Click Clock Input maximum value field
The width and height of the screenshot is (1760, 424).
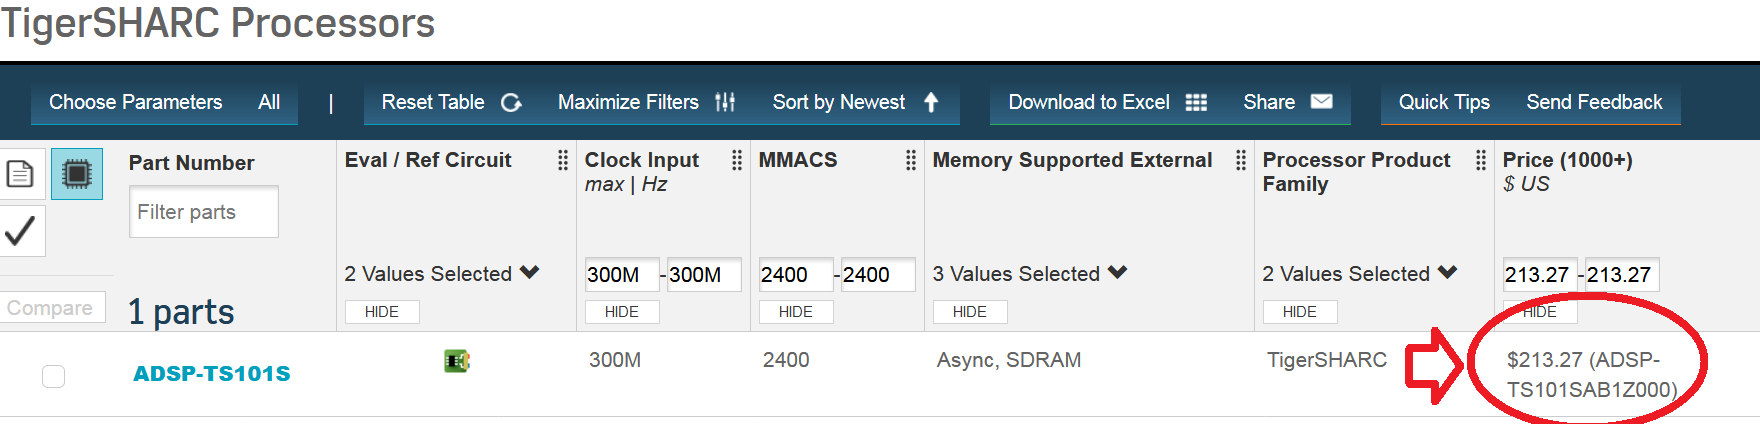(x=704, y=274)
